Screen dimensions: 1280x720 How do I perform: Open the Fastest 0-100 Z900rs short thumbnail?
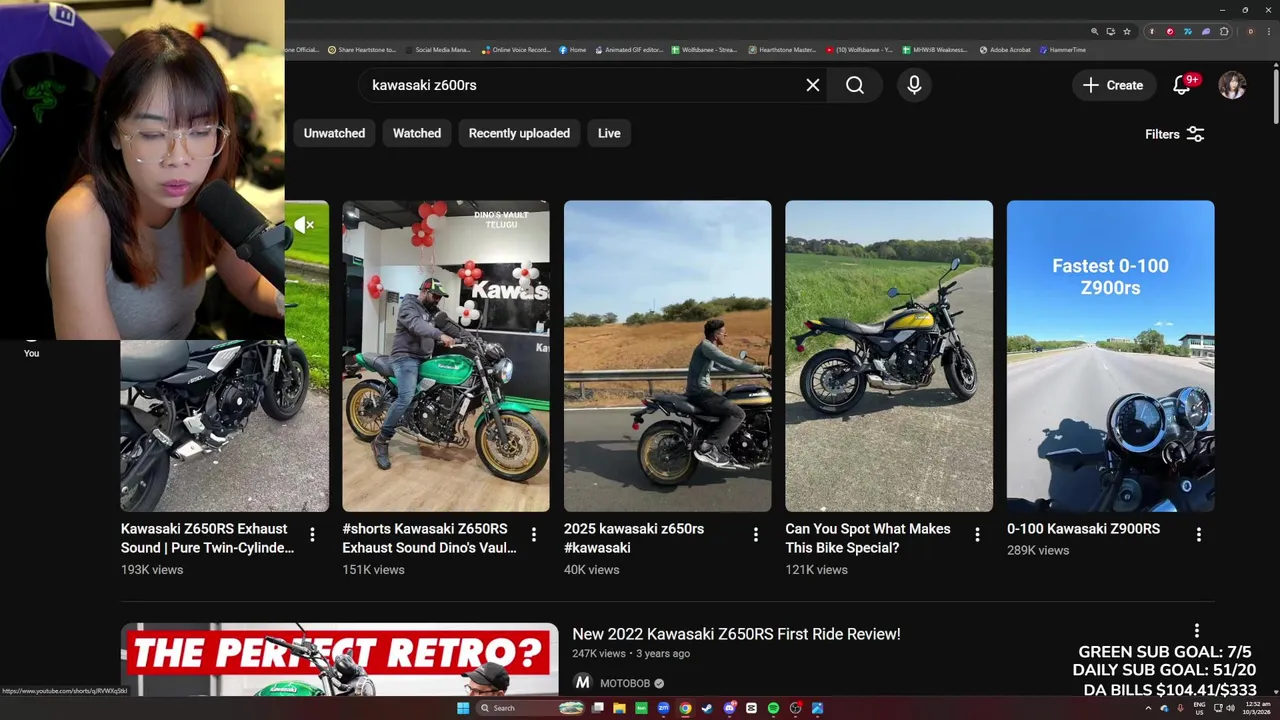1110,356
